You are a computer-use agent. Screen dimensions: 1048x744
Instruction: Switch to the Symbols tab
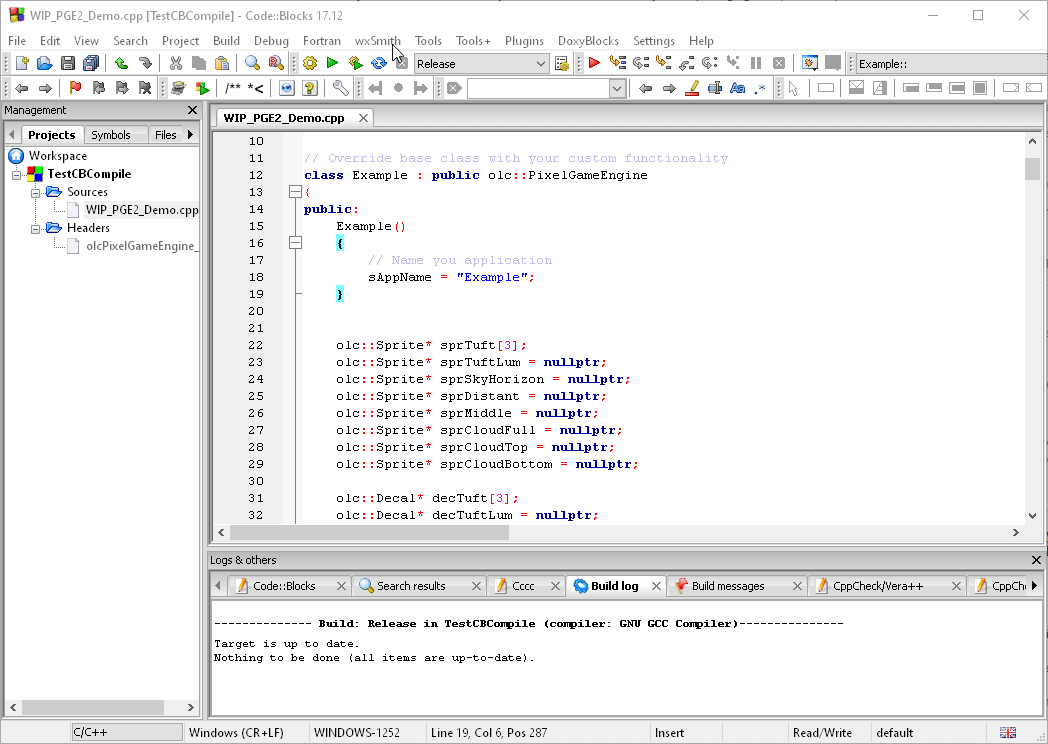point(111,135)
